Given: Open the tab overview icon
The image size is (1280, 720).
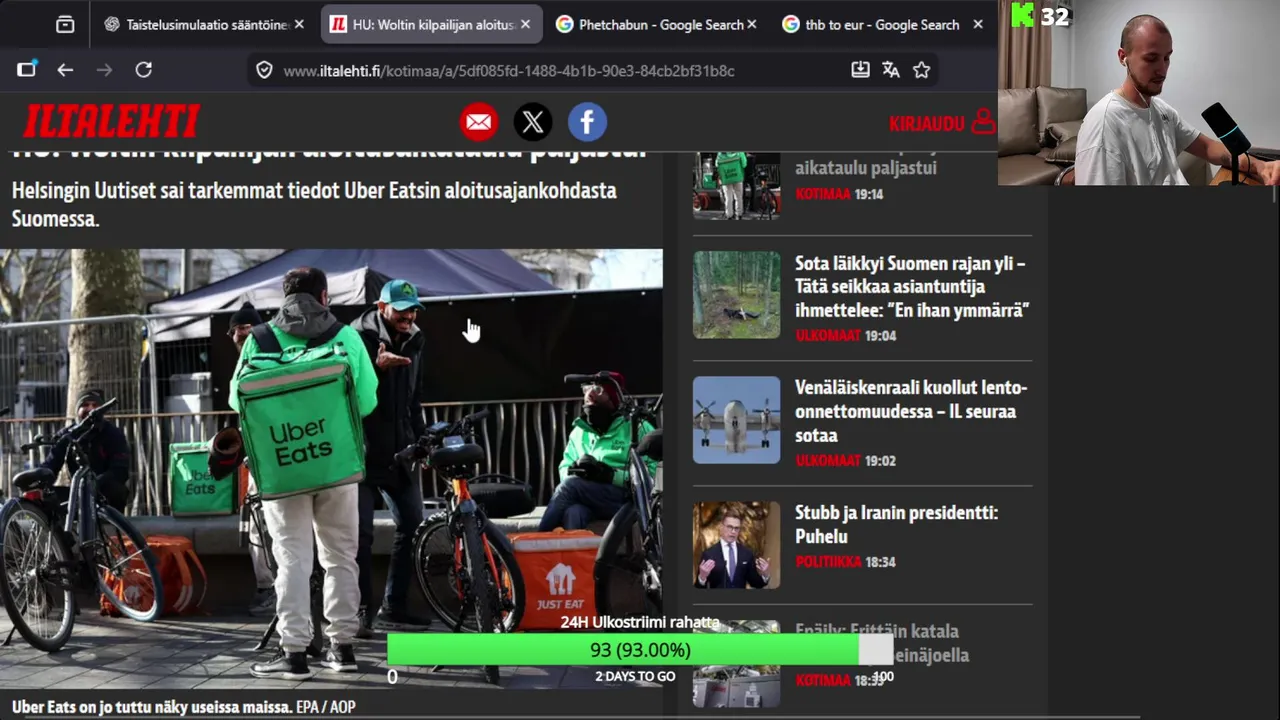Looking at the screenshot, I should 65,24.
